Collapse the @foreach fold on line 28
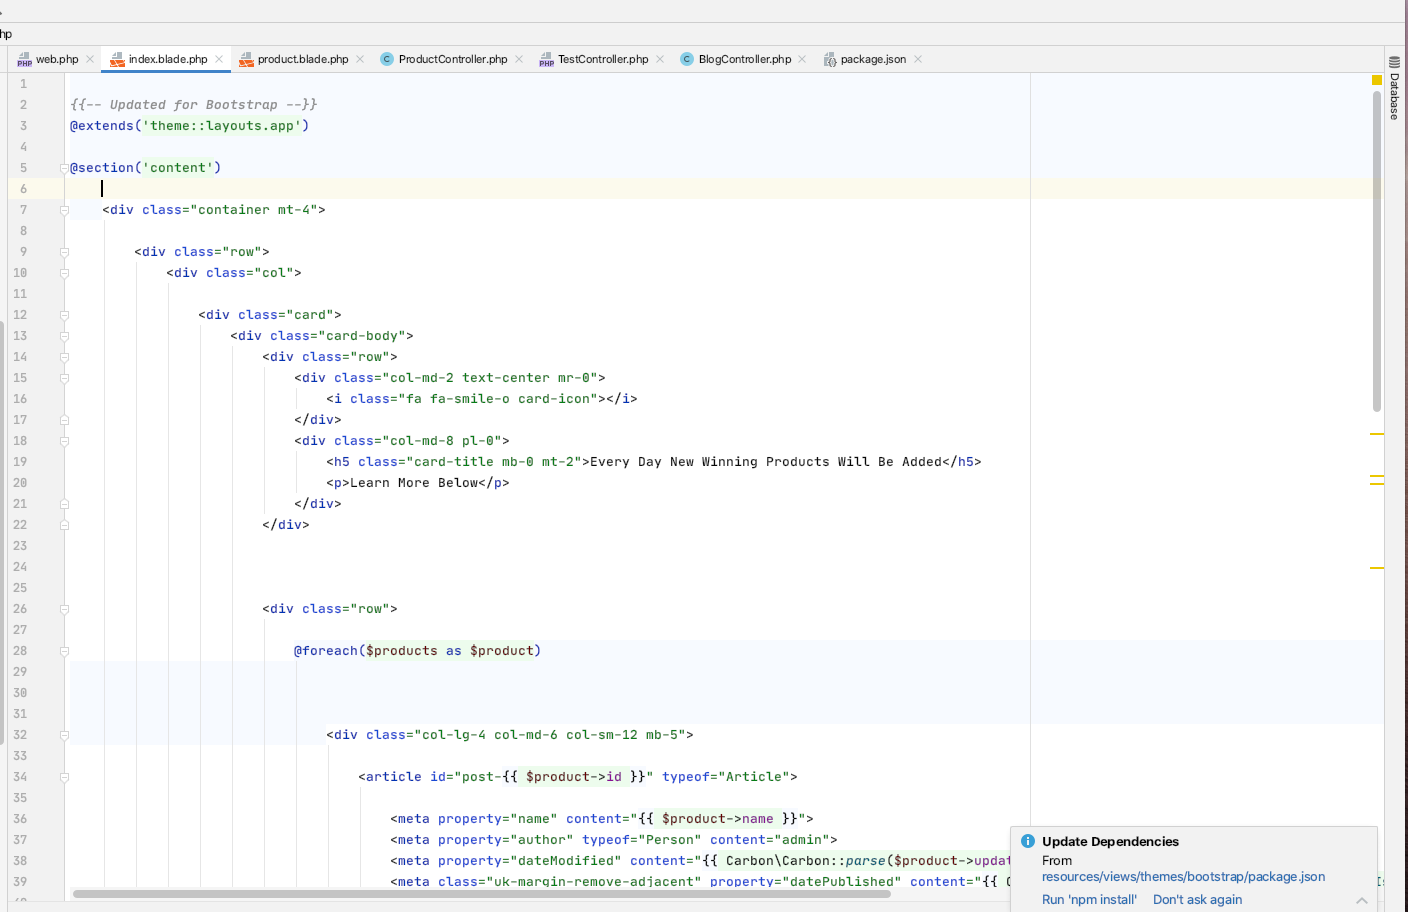This screenshot has height=912, width=1408. click(x=64, y=651)
